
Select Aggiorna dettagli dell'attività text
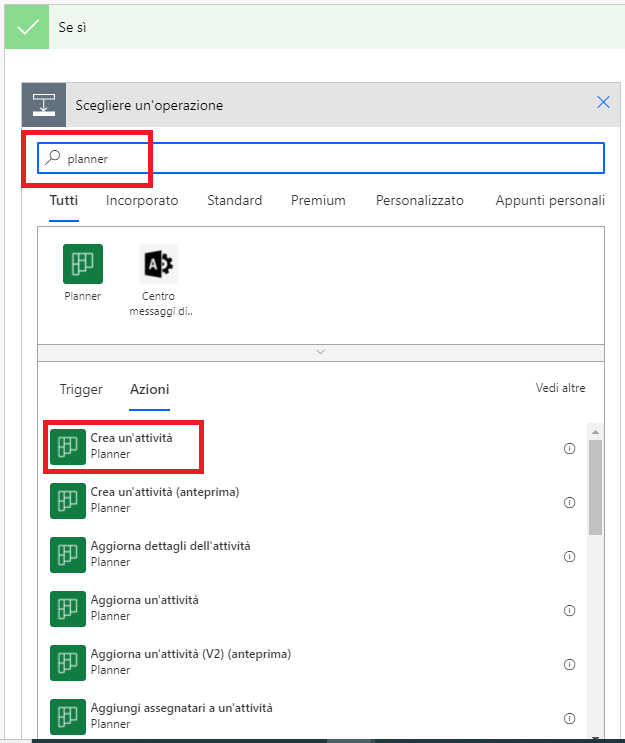click(171, 546)
